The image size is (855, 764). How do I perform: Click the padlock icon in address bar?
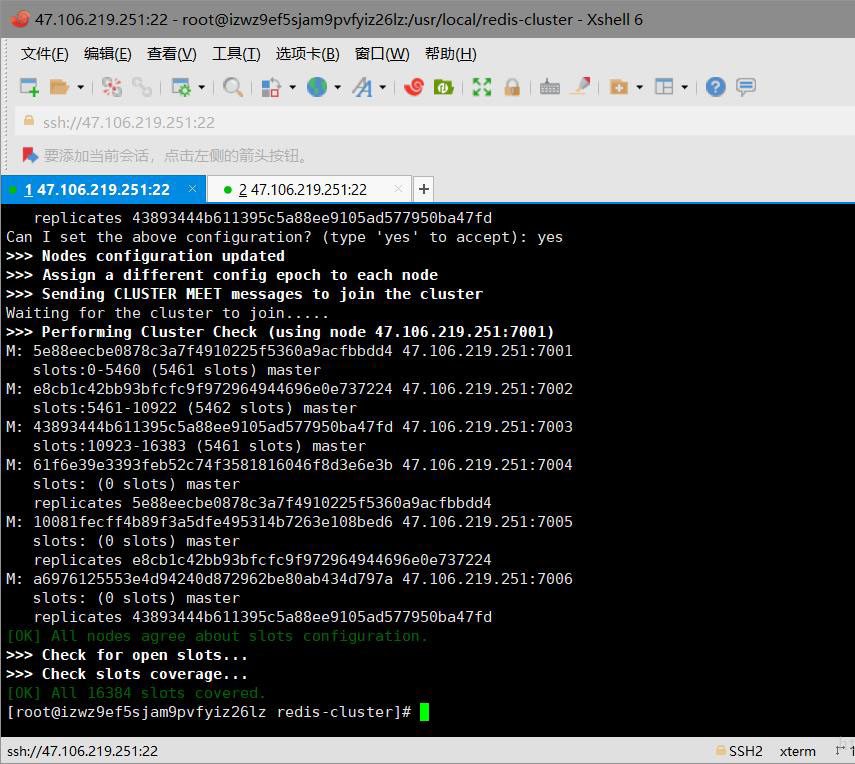tap(29, 121)
